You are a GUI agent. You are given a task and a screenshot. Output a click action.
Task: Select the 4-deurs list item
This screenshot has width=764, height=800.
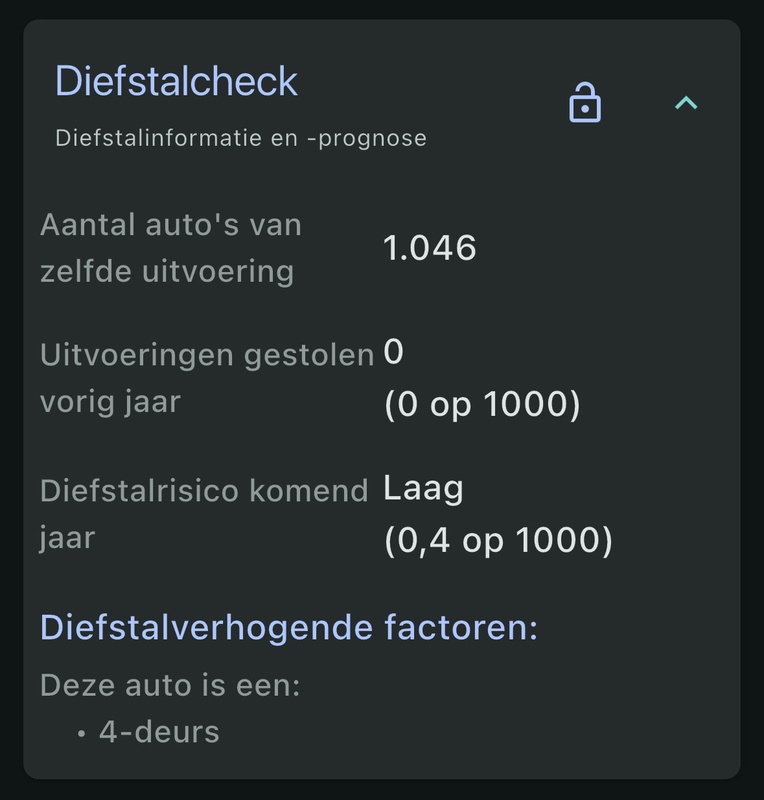click(x=159, y=732)
